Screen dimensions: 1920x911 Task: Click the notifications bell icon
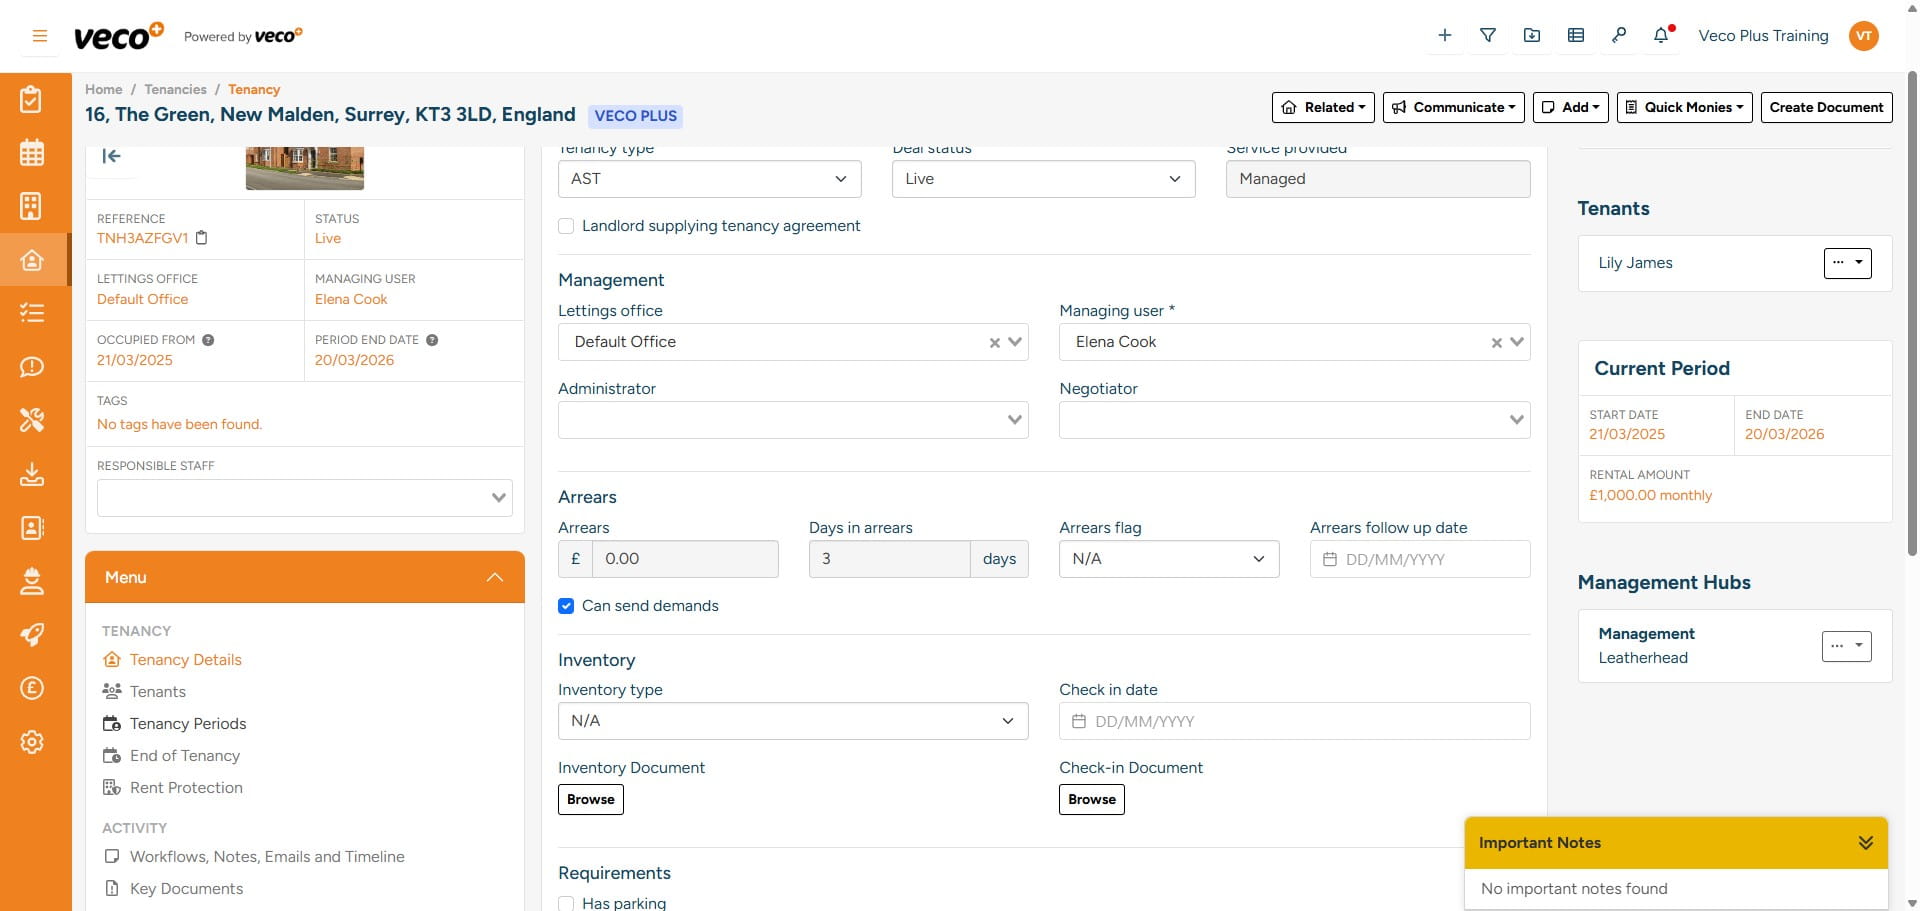(1661, 35)
